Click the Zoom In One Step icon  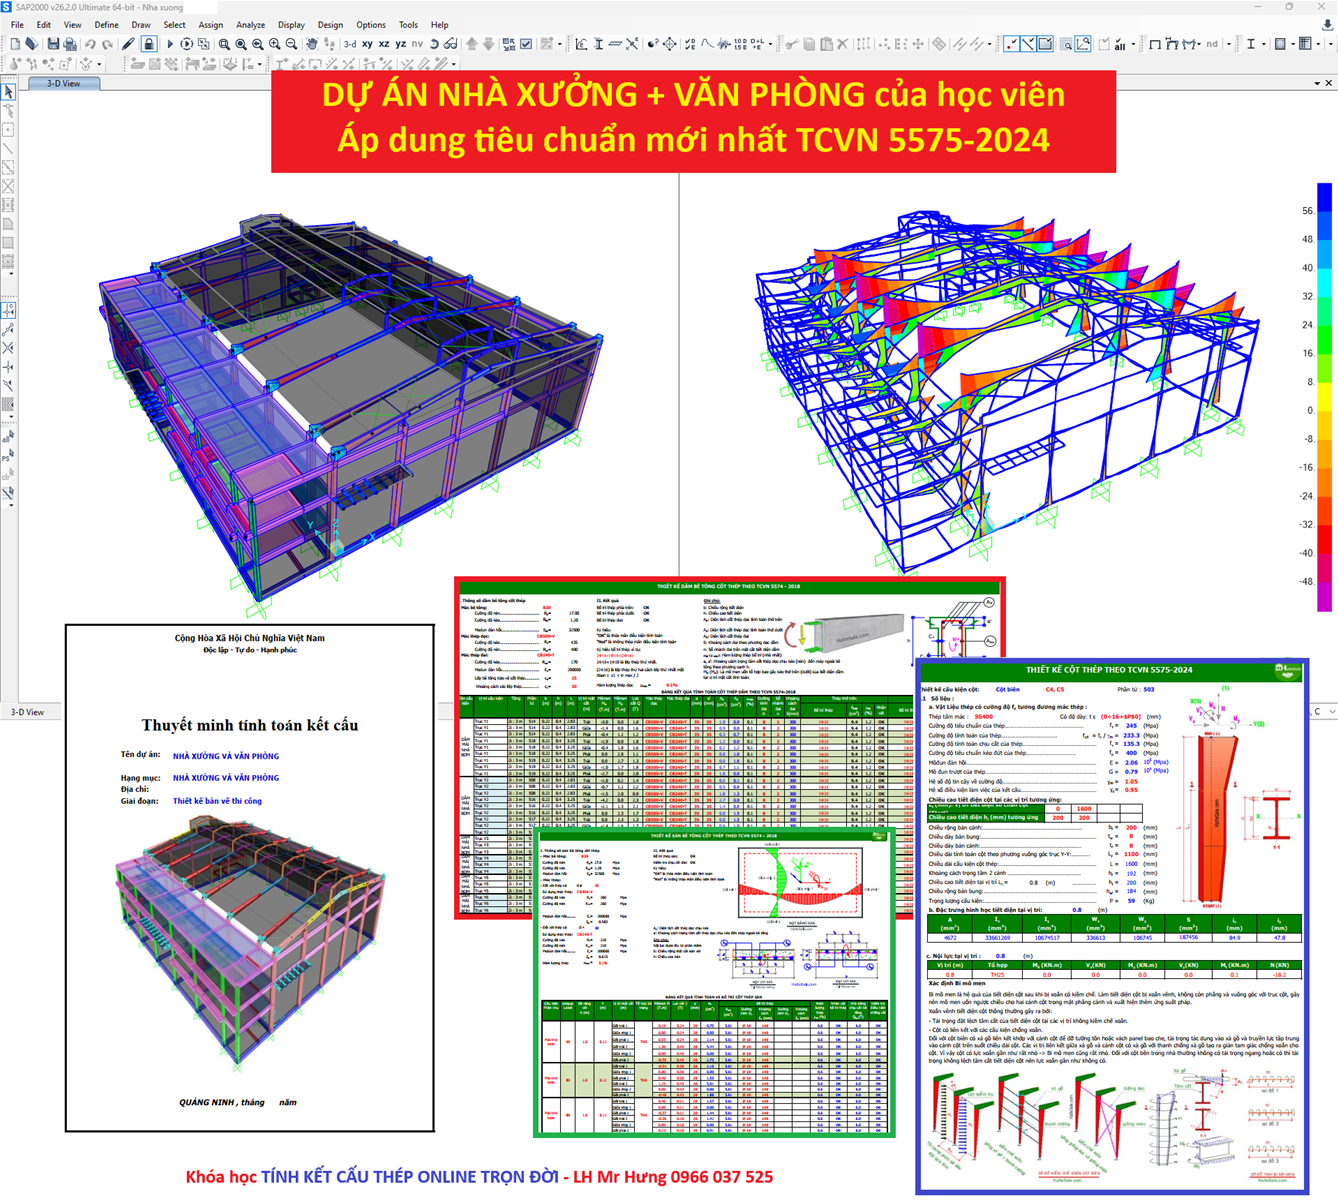(274, 44)
